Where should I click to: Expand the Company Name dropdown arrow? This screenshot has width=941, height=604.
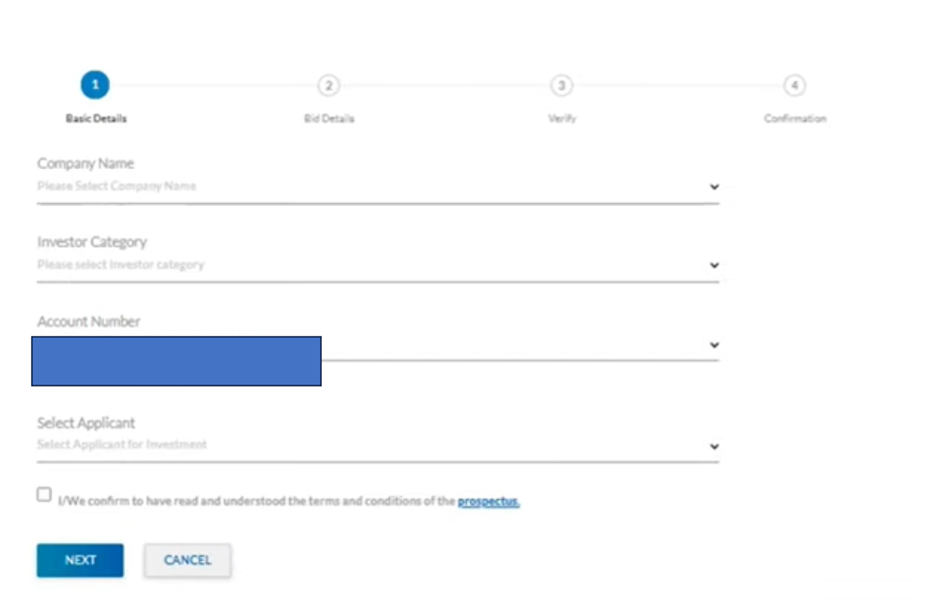(x=714, y=187)
